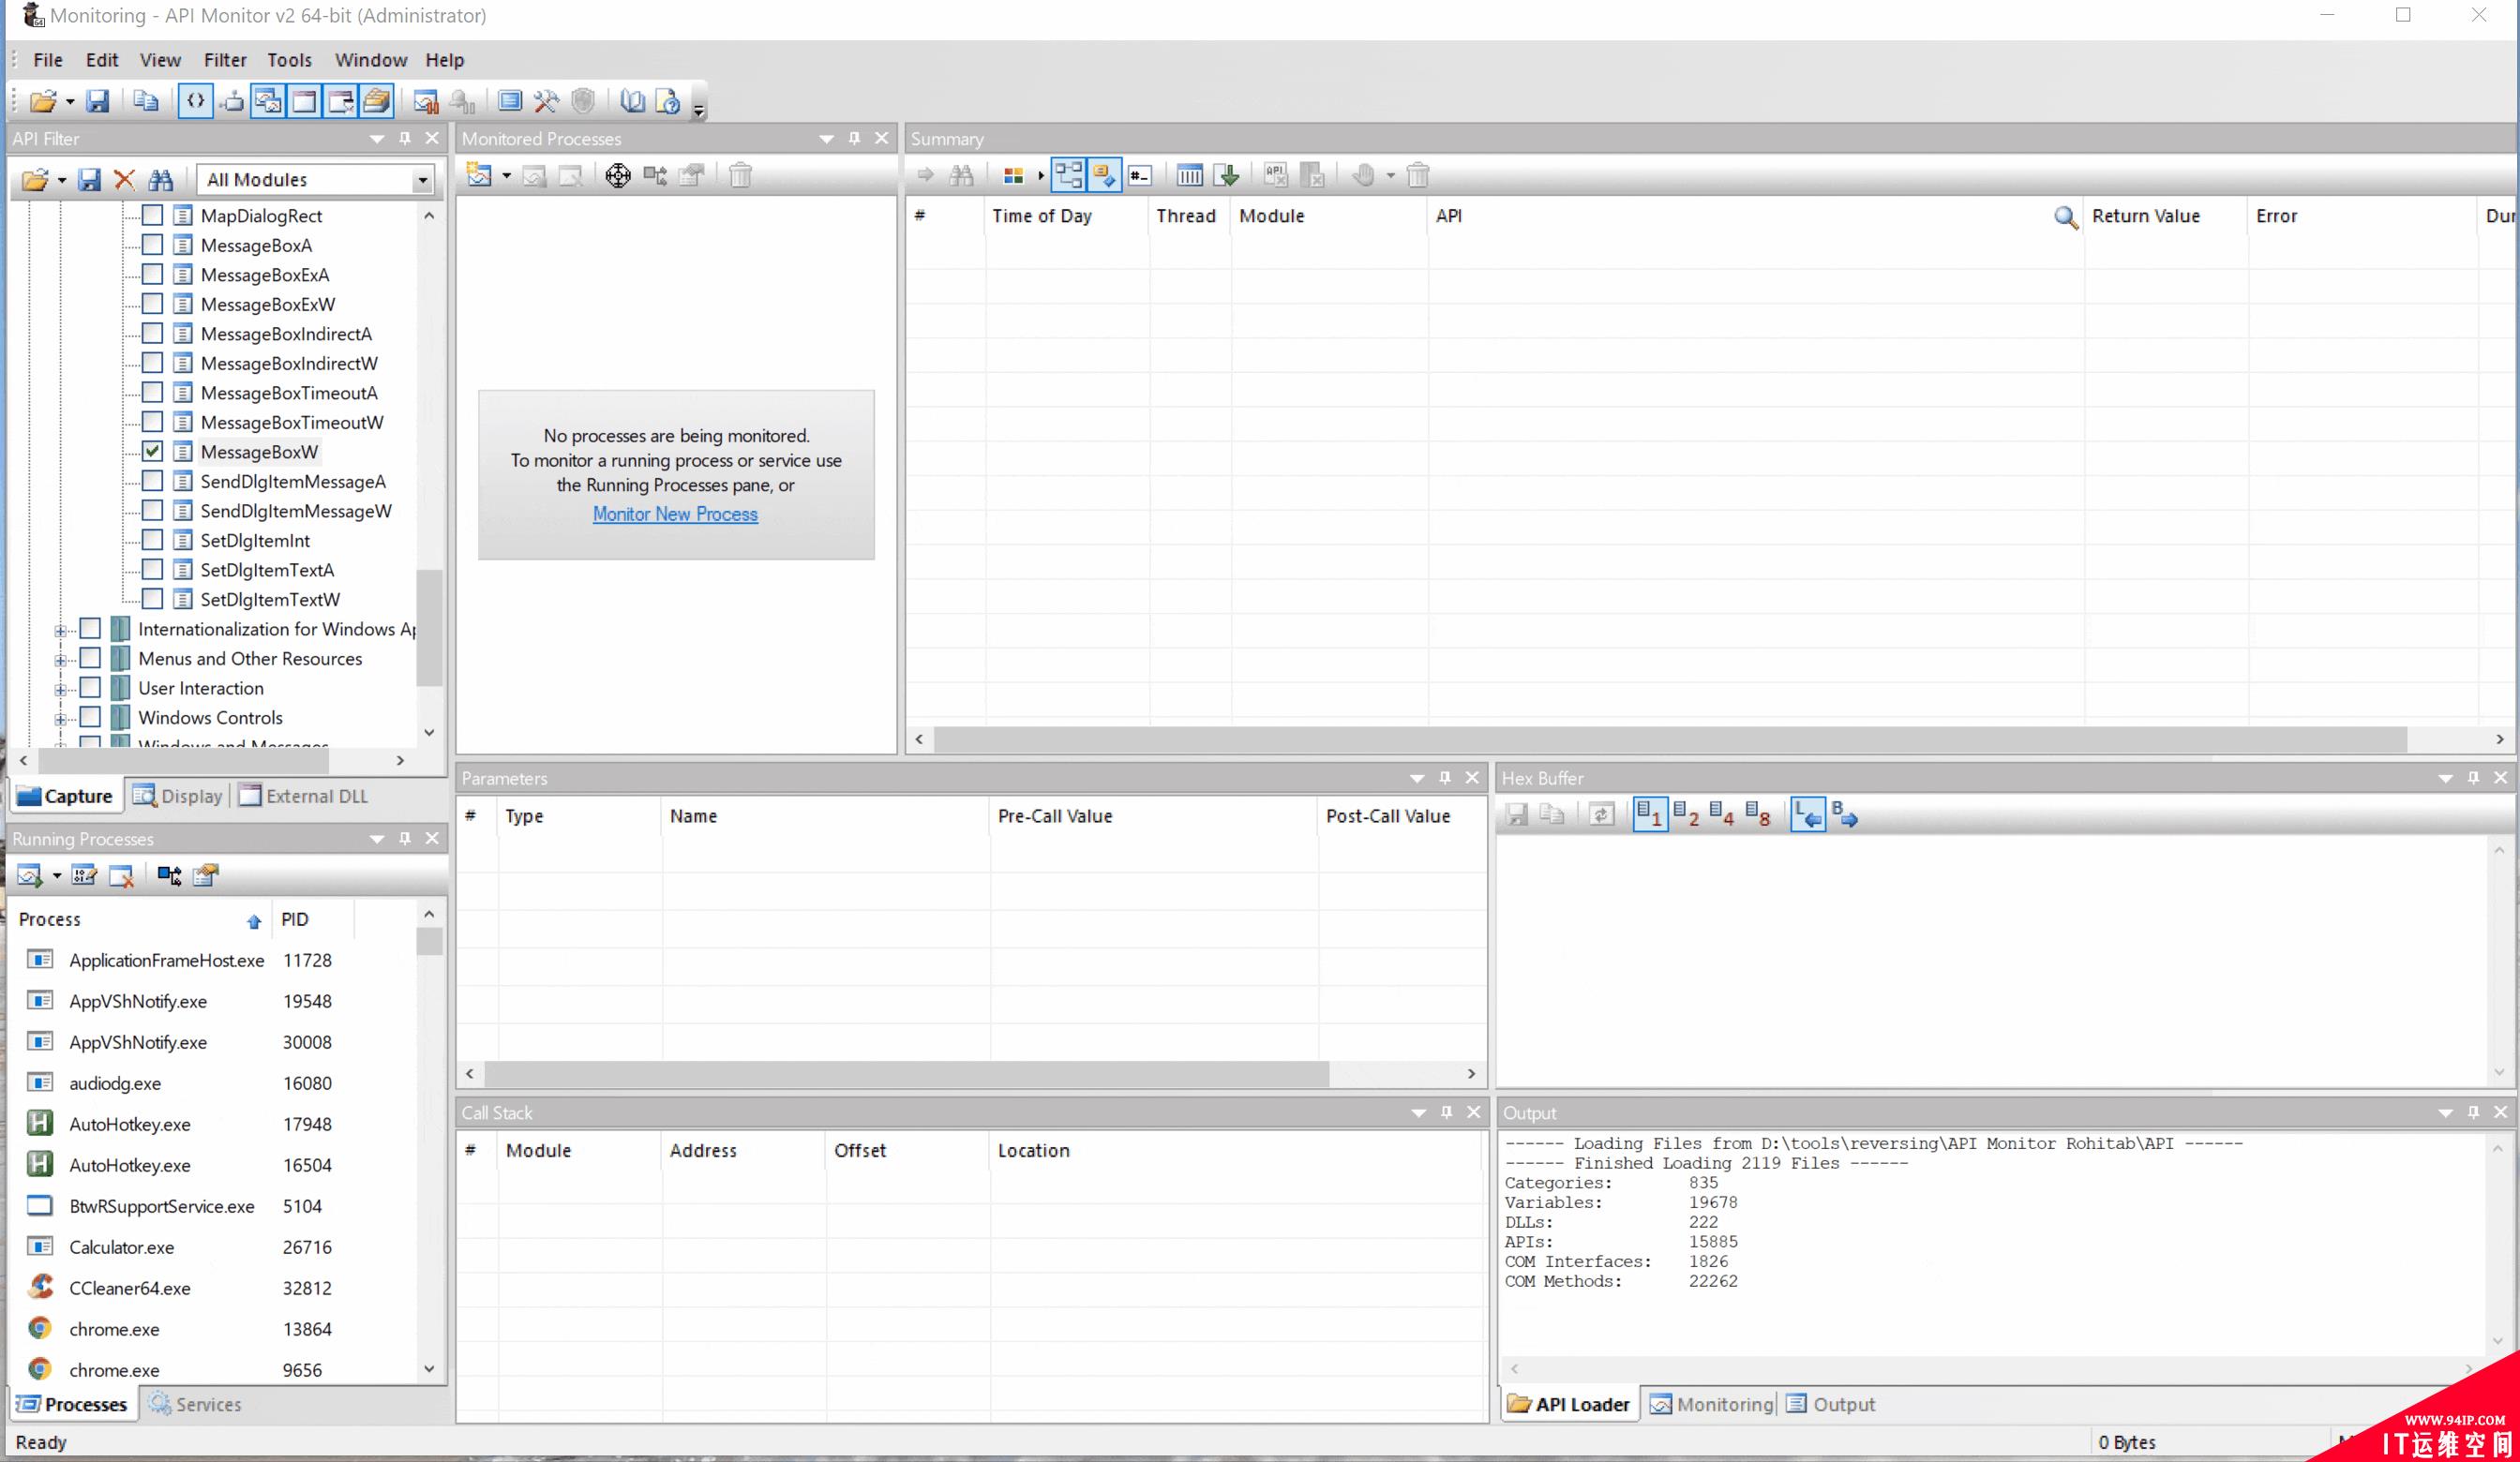Click the red X delete icon in API Filter
The width and height of the screenshot is (2520, 1462).
pyautogui.click(x=124, y=180)
